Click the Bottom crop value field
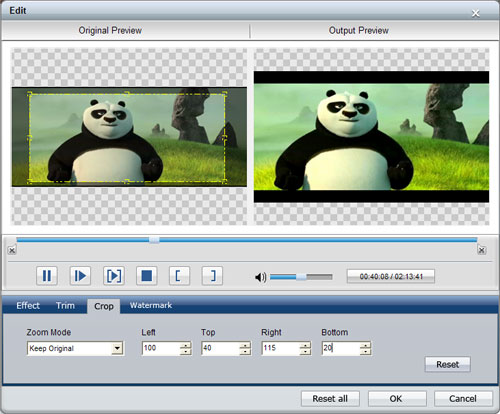 341,348
